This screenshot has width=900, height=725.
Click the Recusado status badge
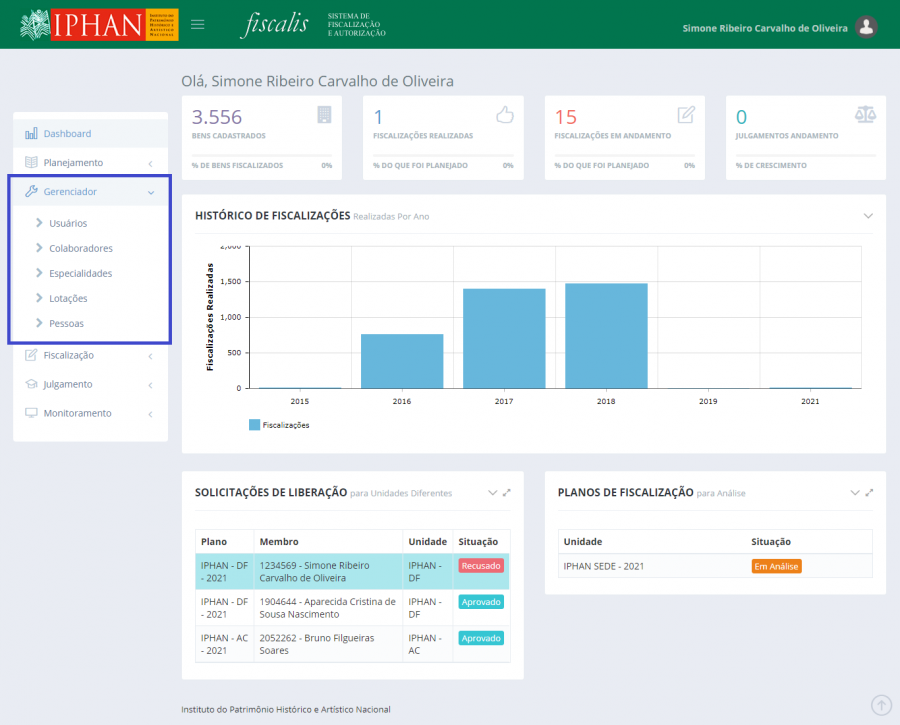[x=481, y=566]
